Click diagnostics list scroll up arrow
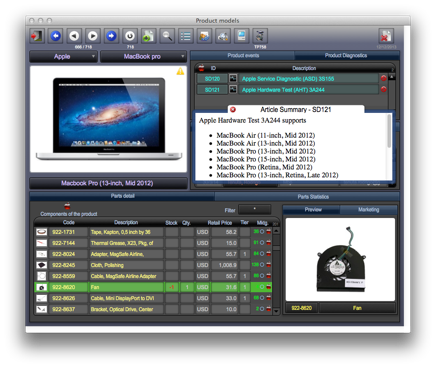Viewport: 436px width, 368px height. click(392, 77)
